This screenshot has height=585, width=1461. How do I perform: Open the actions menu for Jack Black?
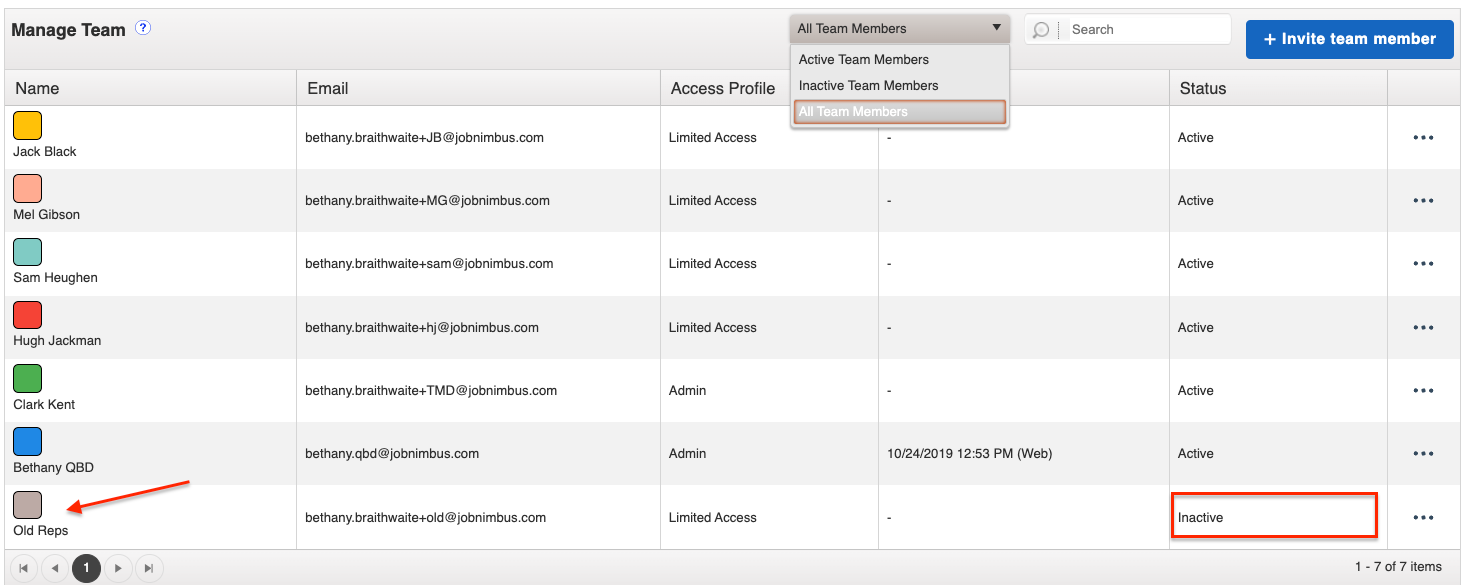coord(1423,137)
